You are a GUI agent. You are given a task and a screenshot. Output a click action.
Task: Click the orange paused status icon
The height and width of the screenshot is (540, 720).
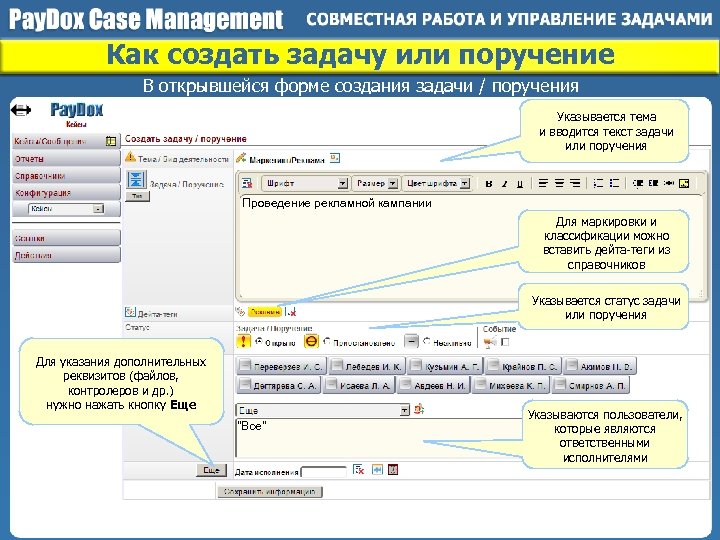click(311, 342)
